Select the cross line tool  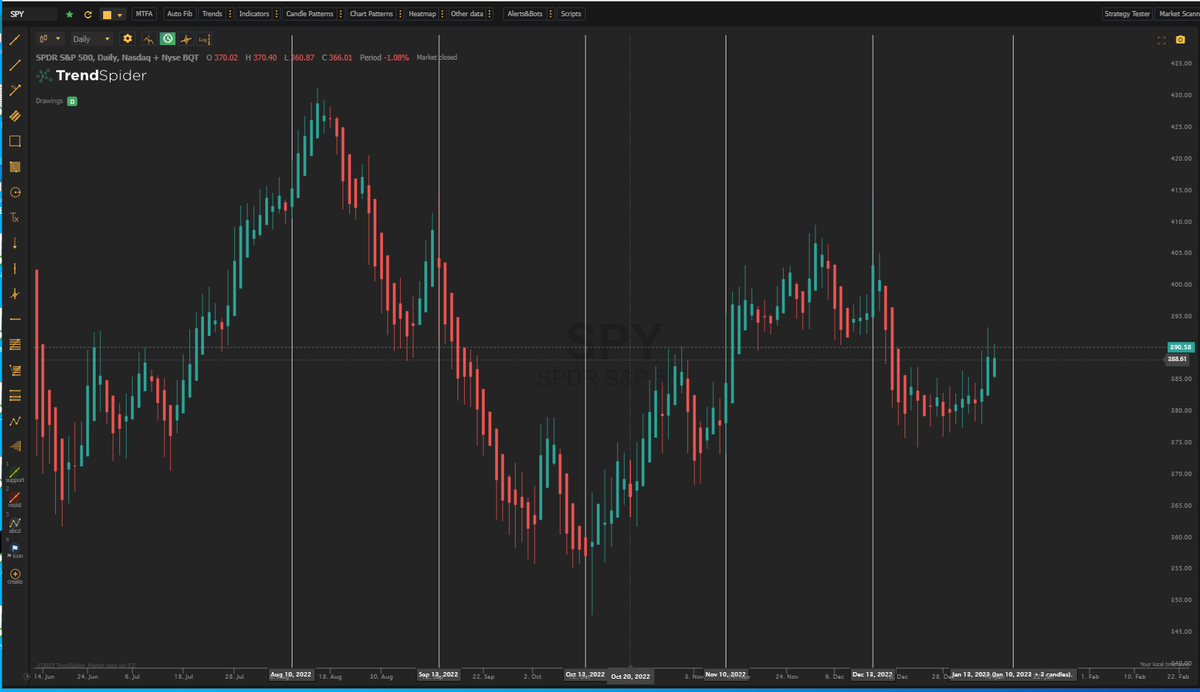click(x=15, y=294)
